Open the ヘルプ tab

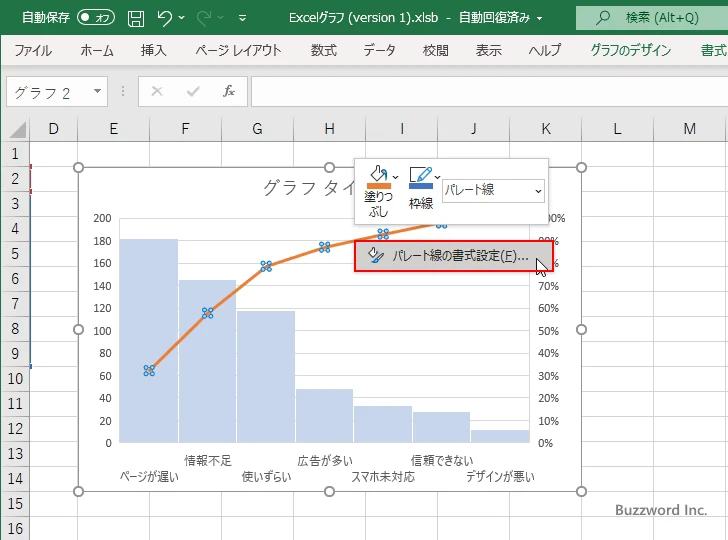[545, 50]
